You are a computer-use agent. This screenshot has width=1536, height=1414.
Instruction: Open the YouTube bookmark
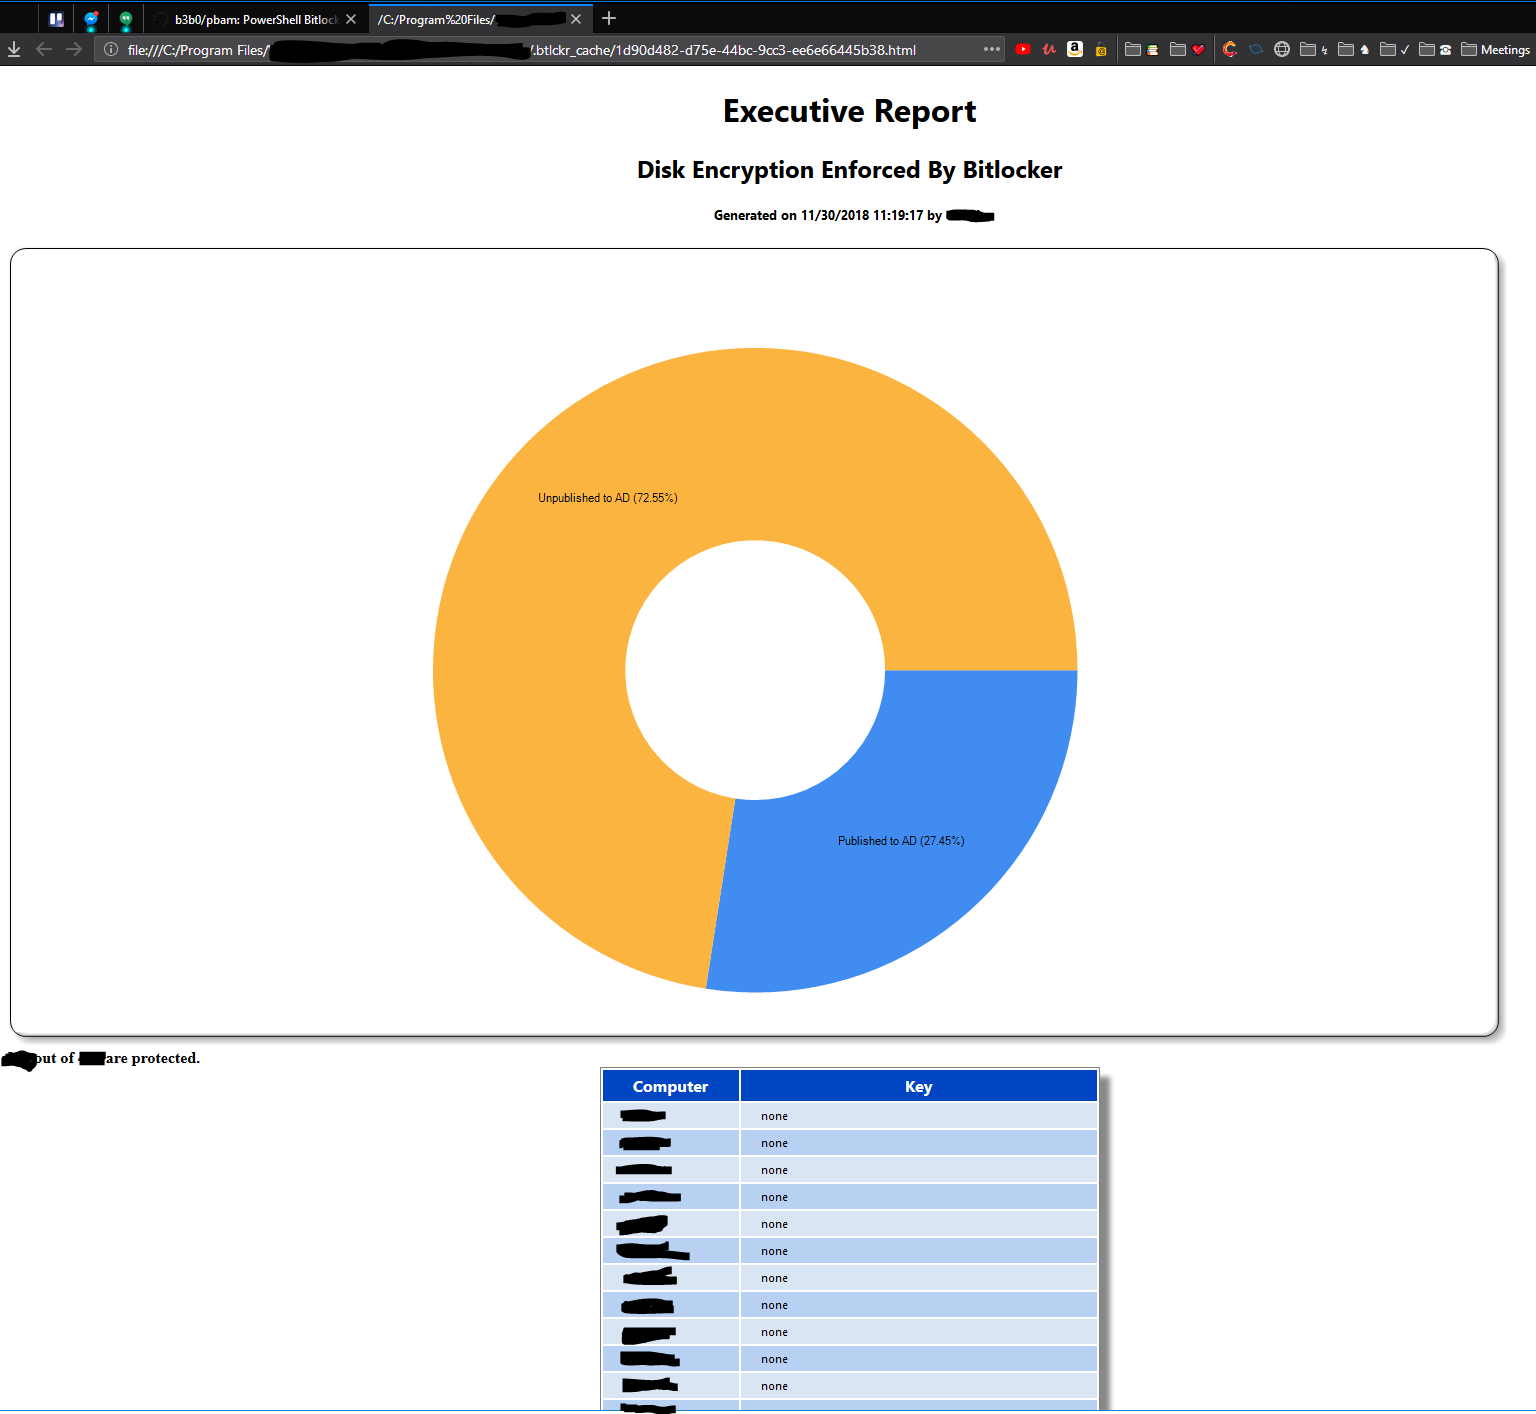pyautogui.click(x=1023, y=49)
